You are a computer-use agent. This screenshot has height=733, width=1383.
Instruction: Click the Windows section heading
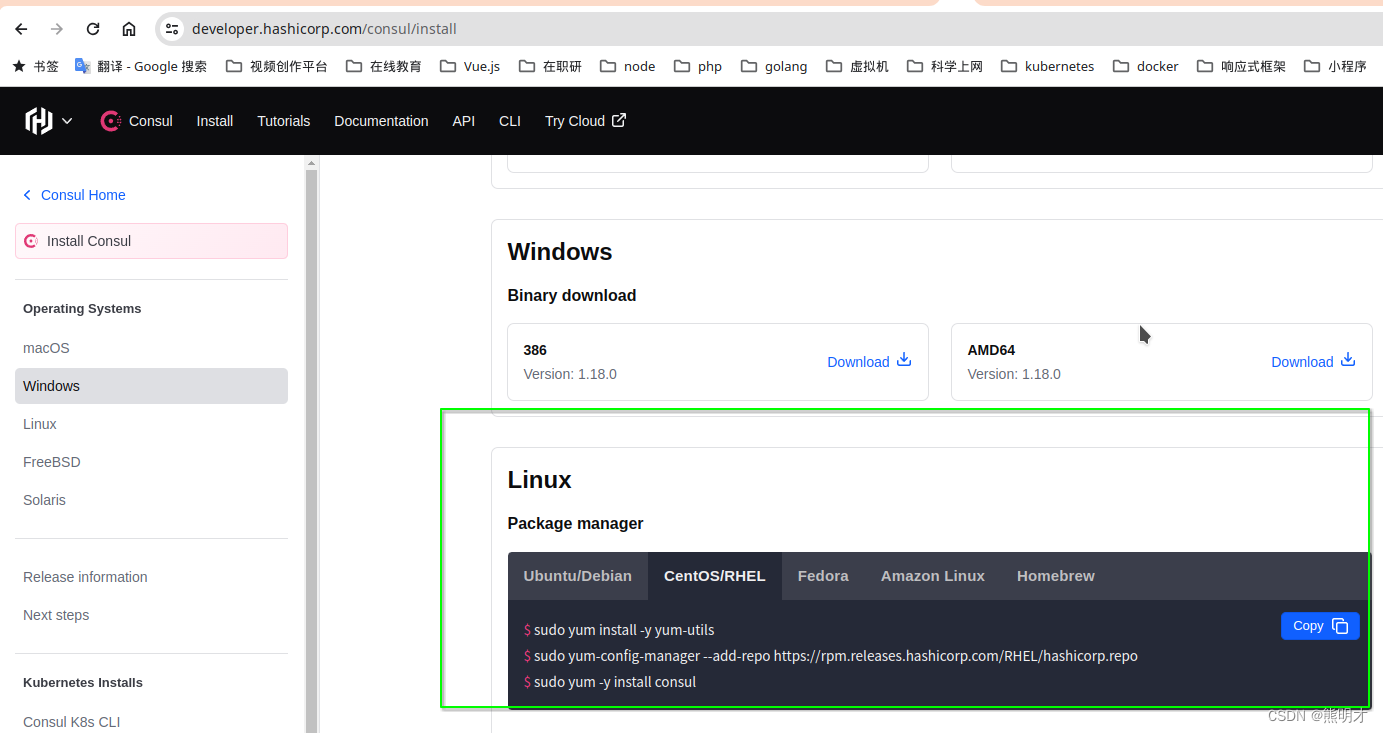560,252
